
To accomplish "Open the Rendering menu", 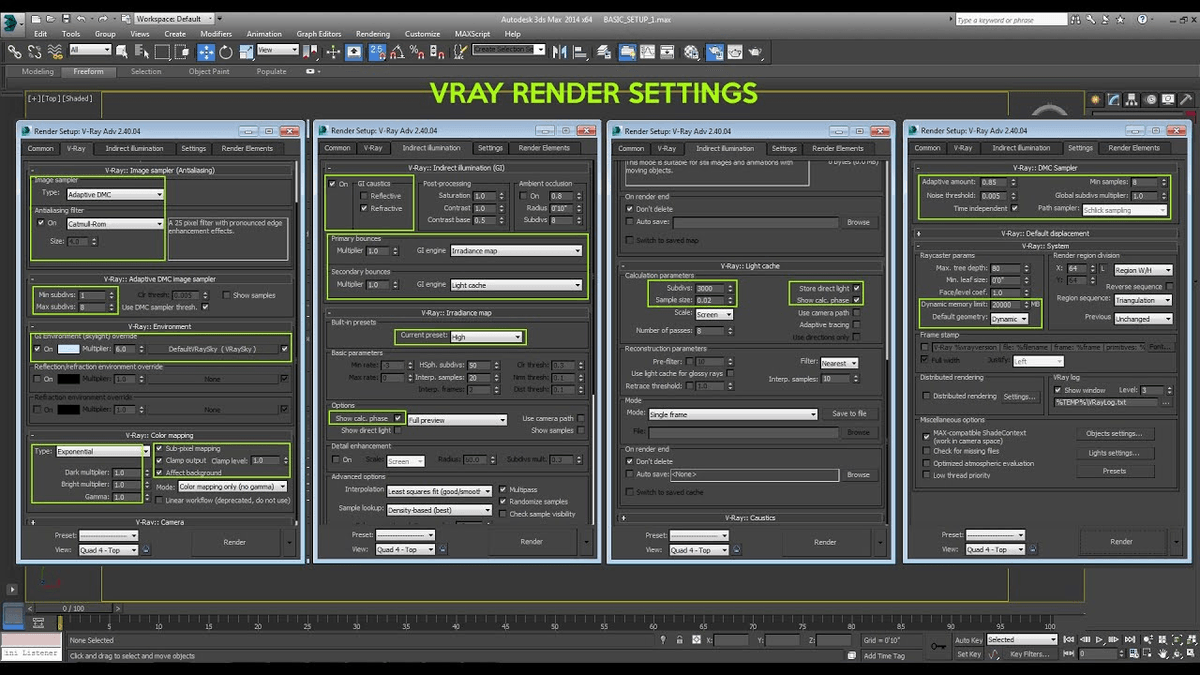I will (373, 34).
